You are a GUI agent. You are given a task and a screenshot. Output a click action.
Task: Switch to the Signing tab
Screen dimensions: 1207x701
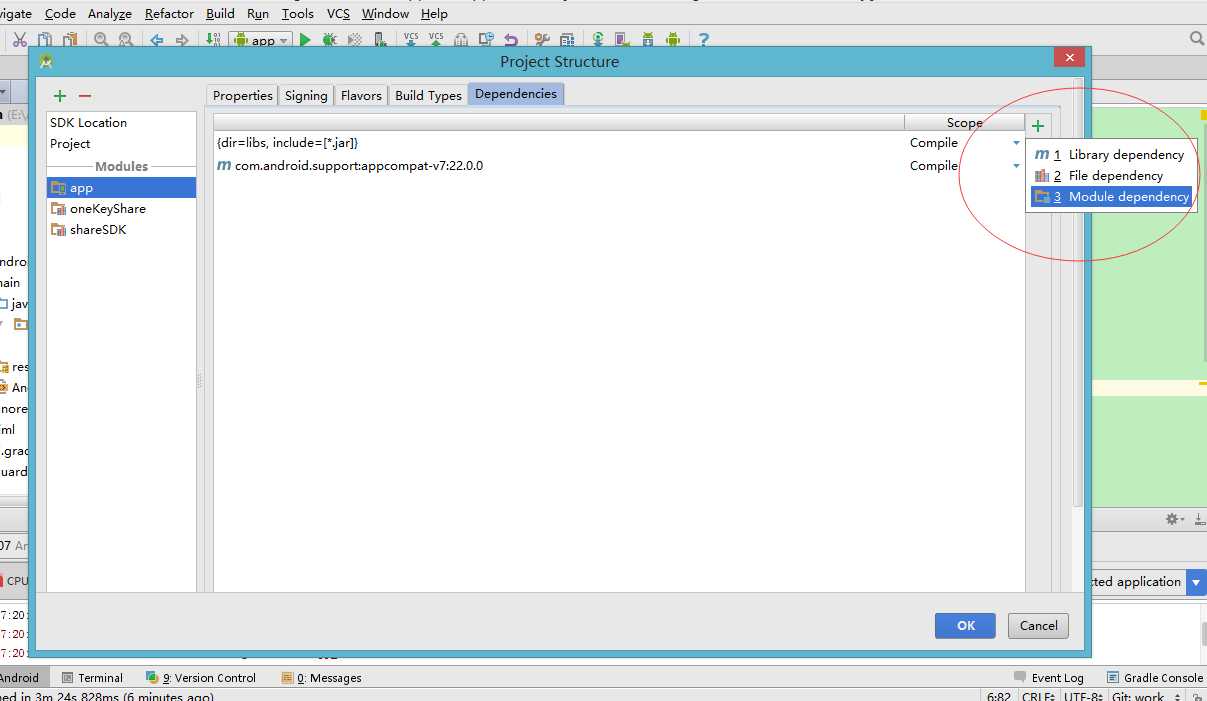coord(306,95)
